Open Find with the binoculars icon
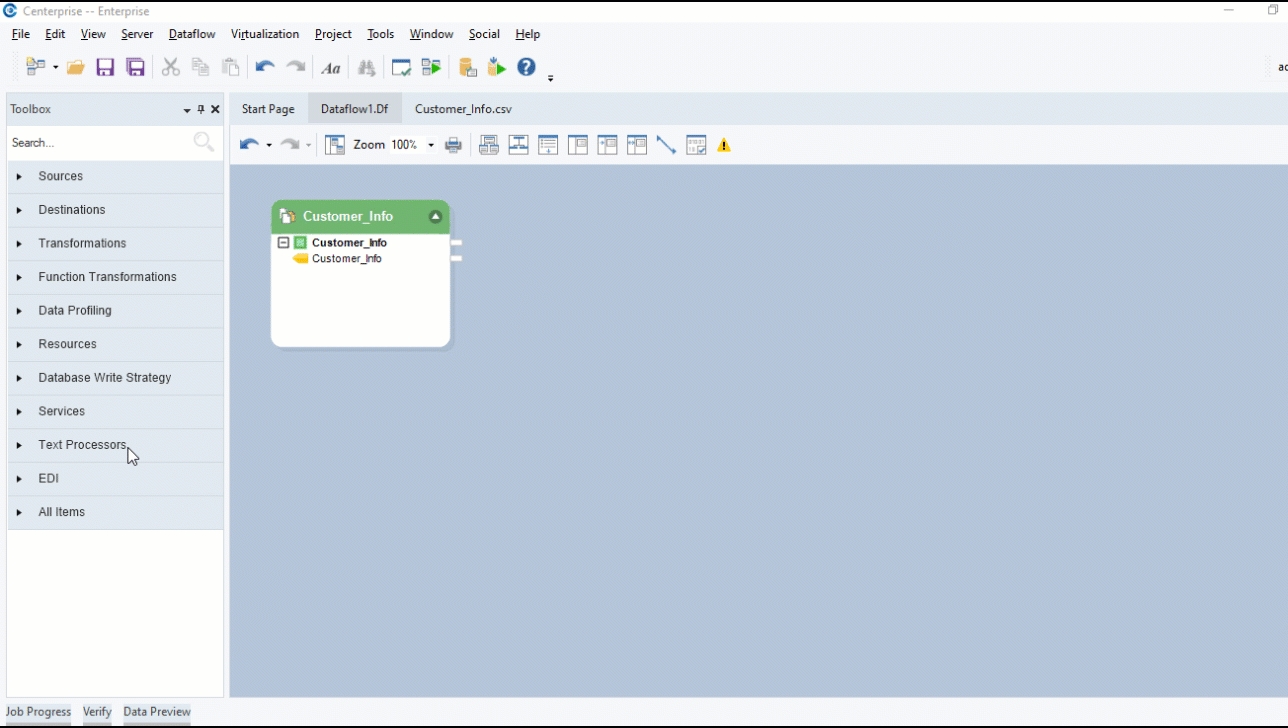This screenshot has width=1288, height=728. tap(367, 68)
